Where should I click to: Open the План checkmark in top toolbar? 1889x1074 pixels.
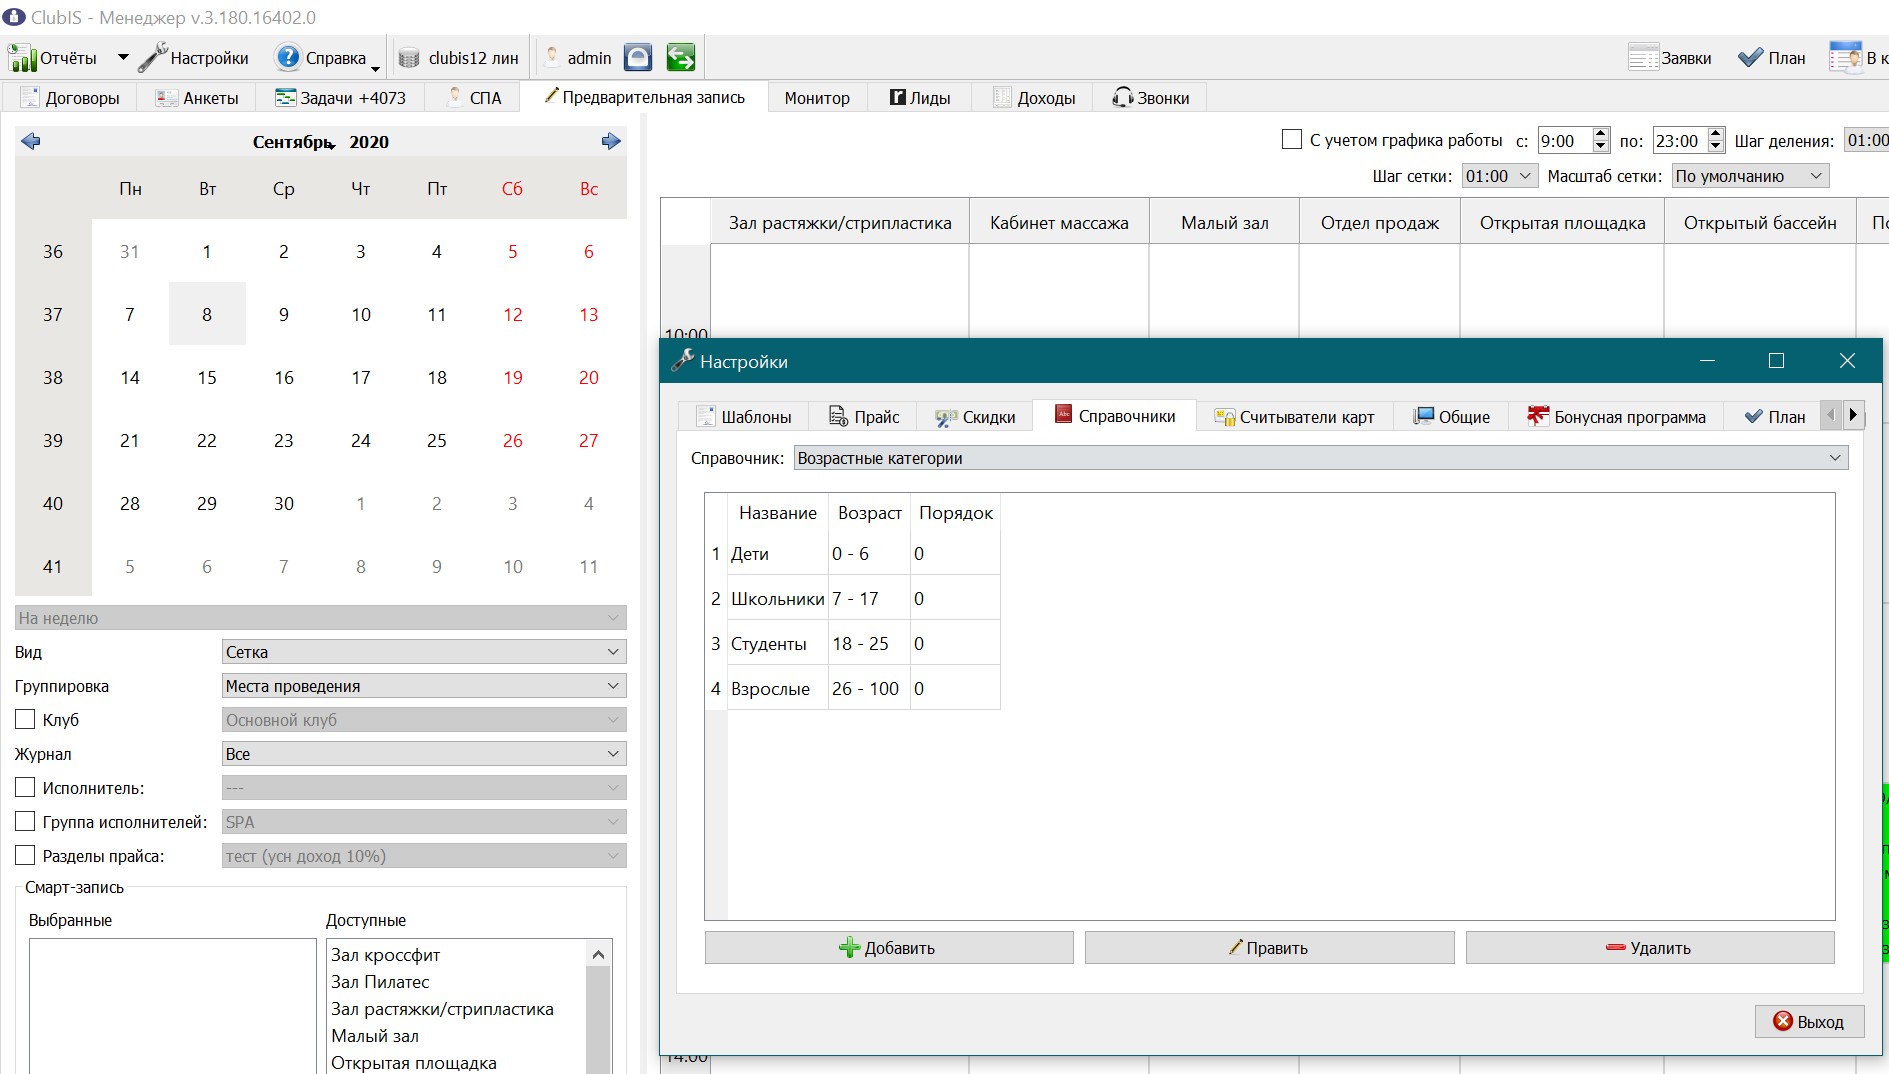pyautogui.click(x=1750, y=58)
